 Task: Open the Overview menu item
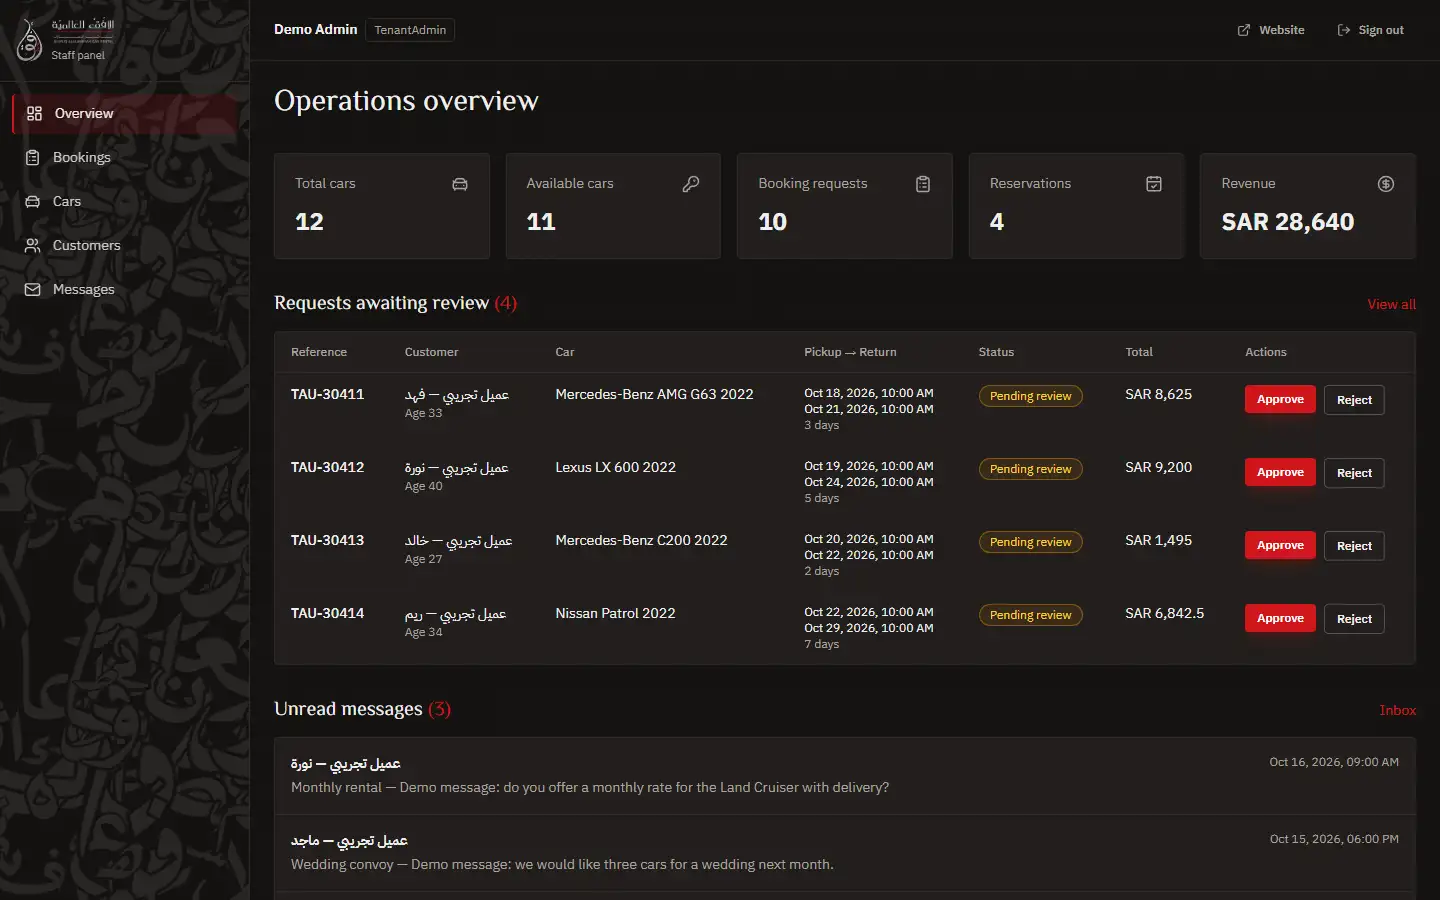coord(125,114)
